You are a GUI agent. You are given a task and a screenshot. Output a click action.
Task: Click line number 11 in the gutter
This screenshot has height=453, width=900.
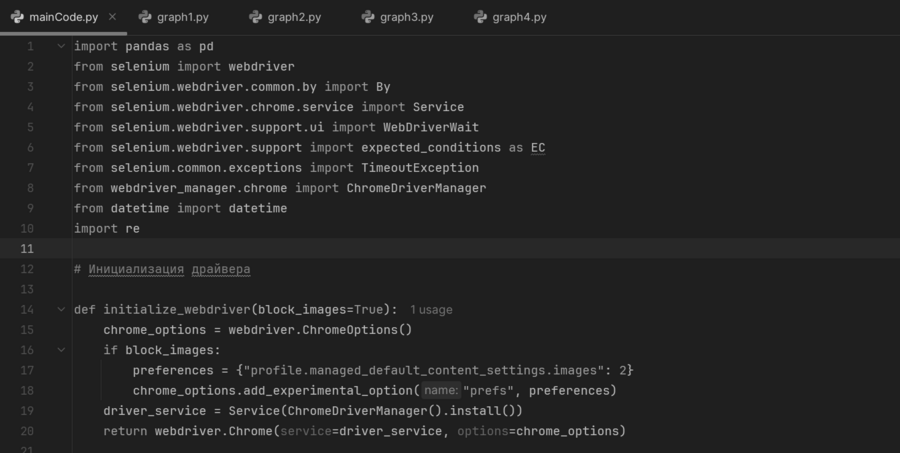[x=27, y=249]
